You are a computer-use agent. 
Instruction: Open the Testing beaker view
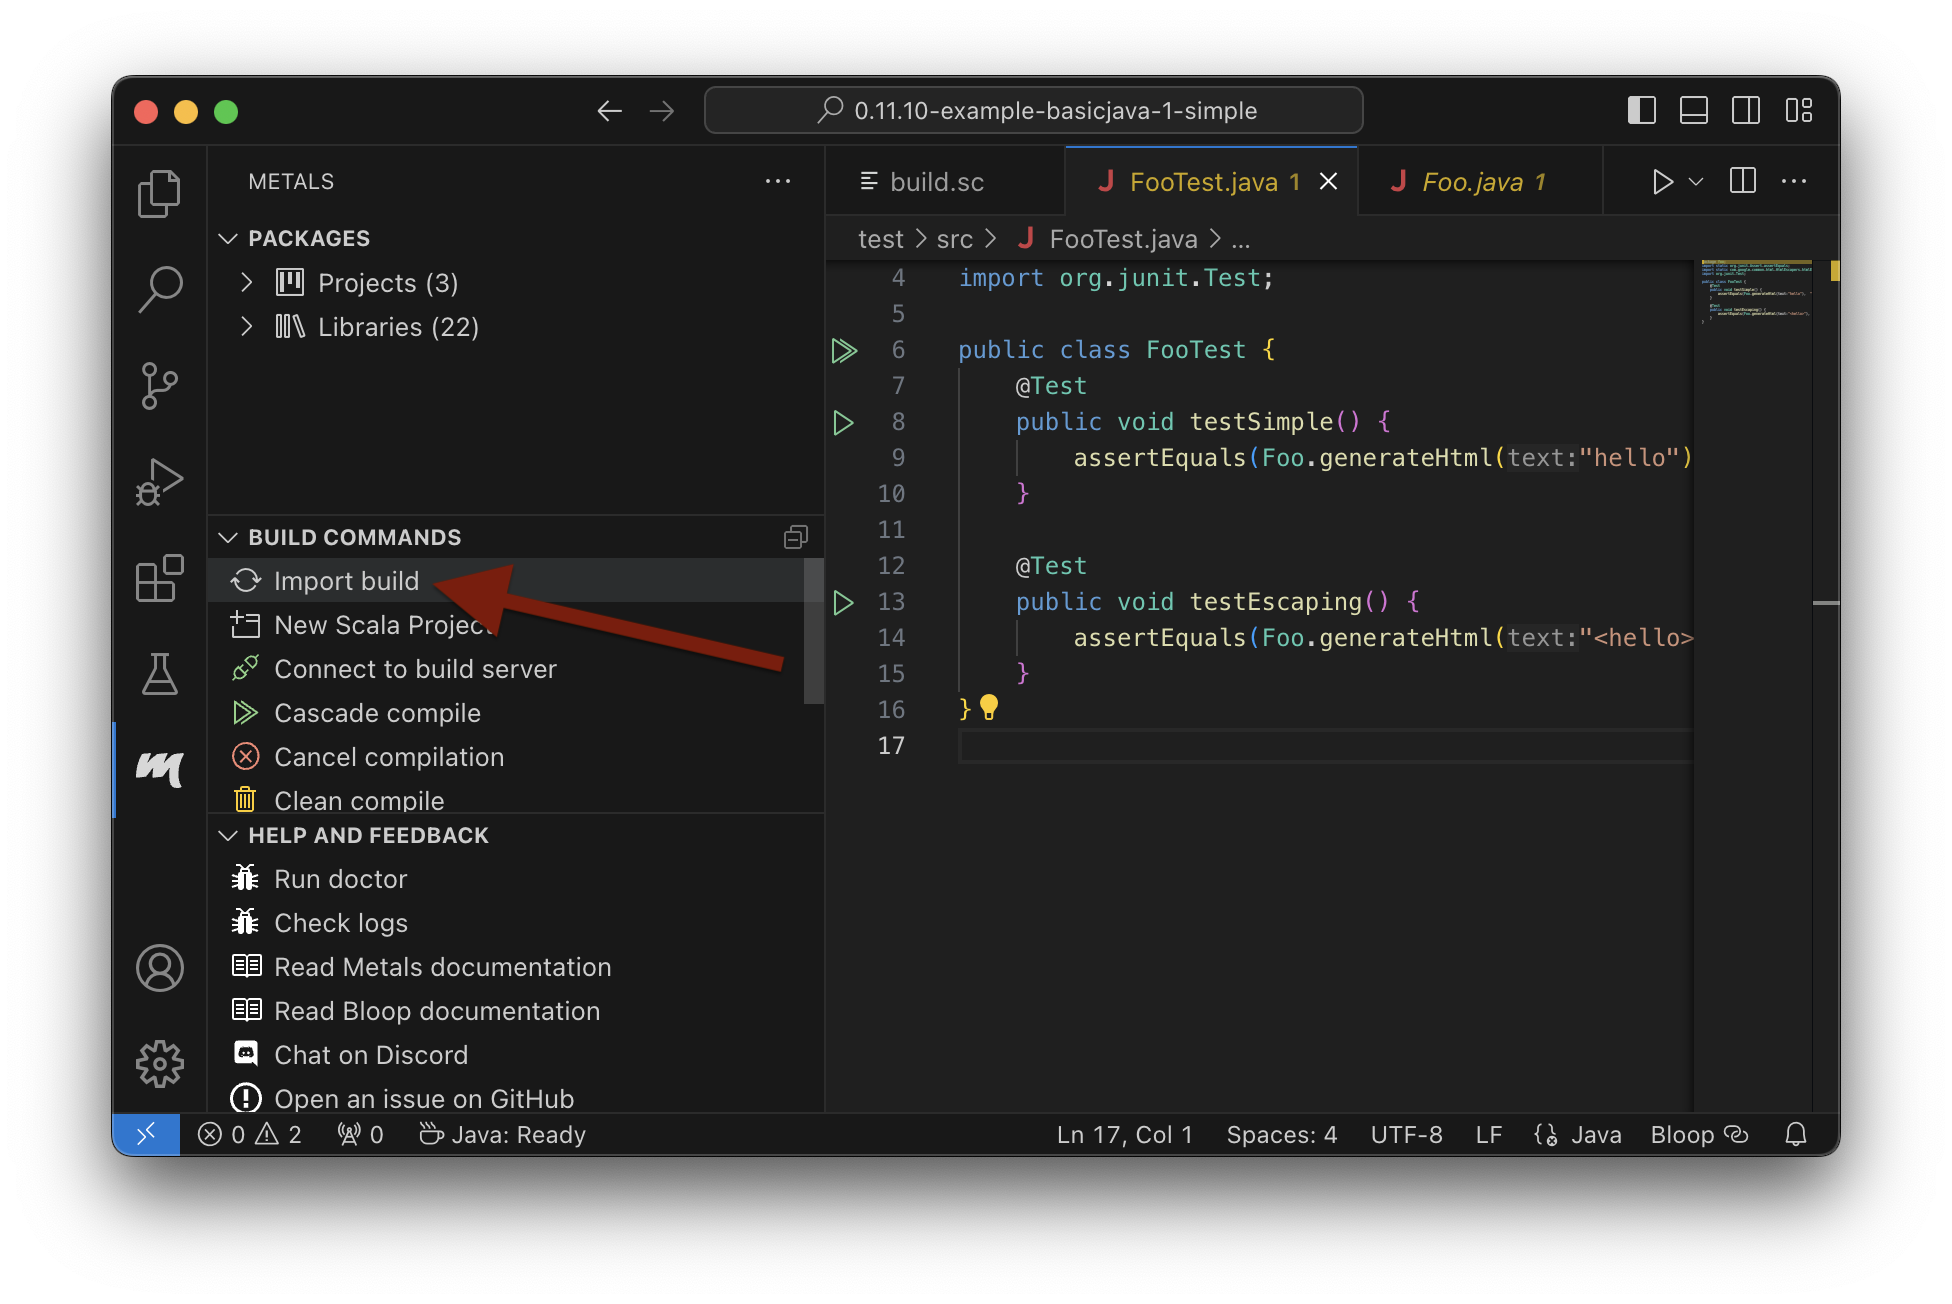[160, 674]
